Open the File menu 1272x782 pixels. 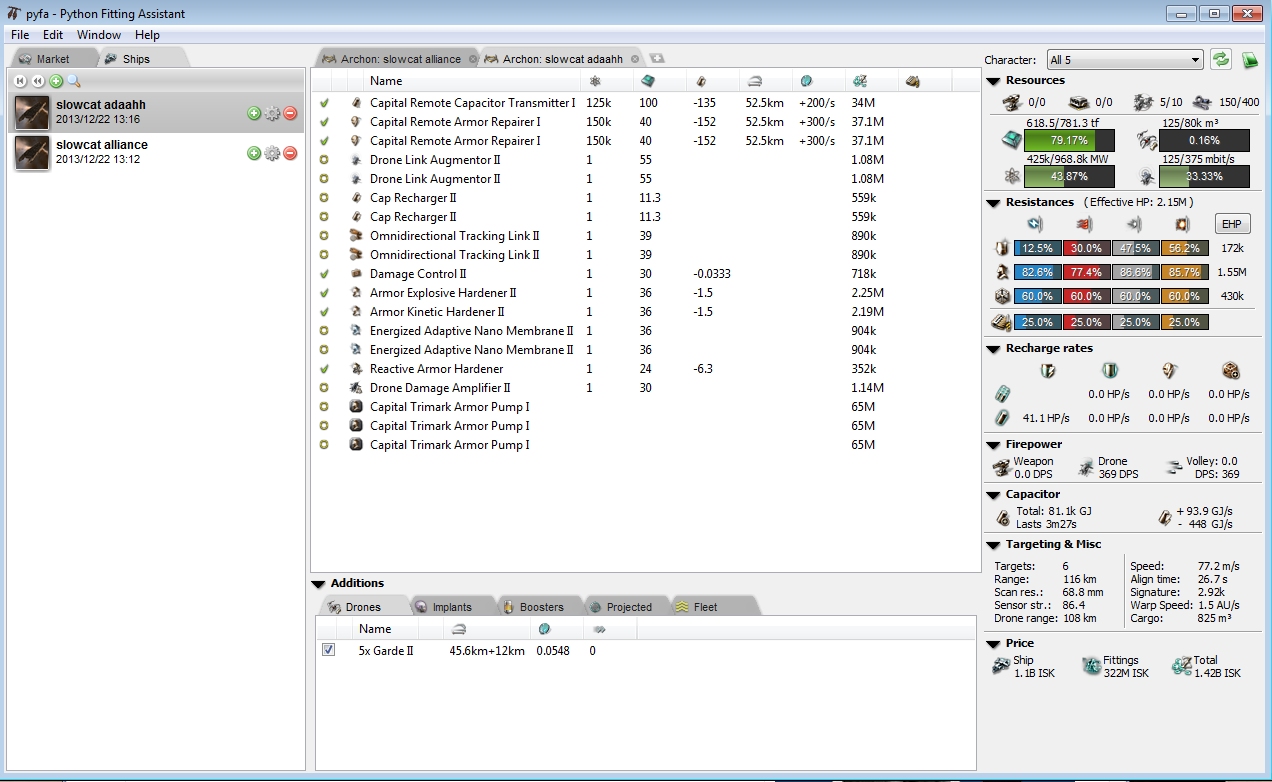point(20,35)
